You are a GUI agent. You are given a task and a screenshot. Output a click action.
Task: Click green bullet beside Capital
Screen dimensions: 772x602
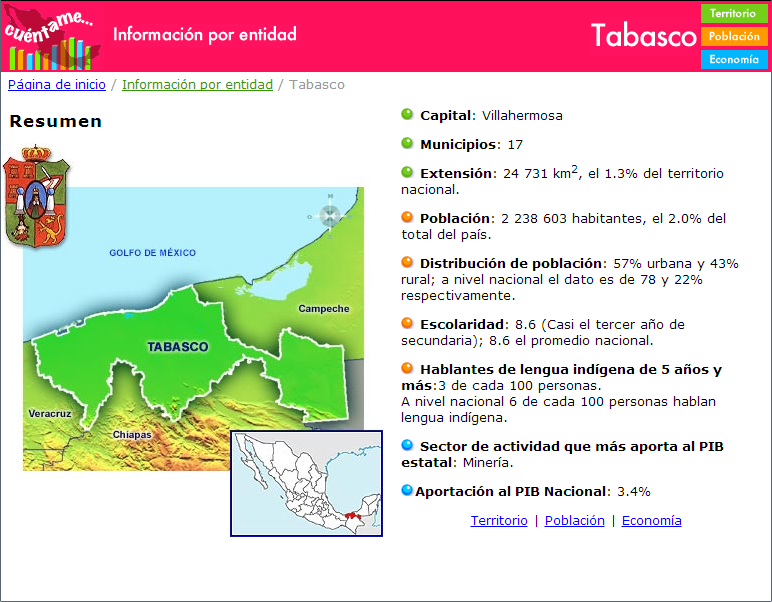coord(407,114)
